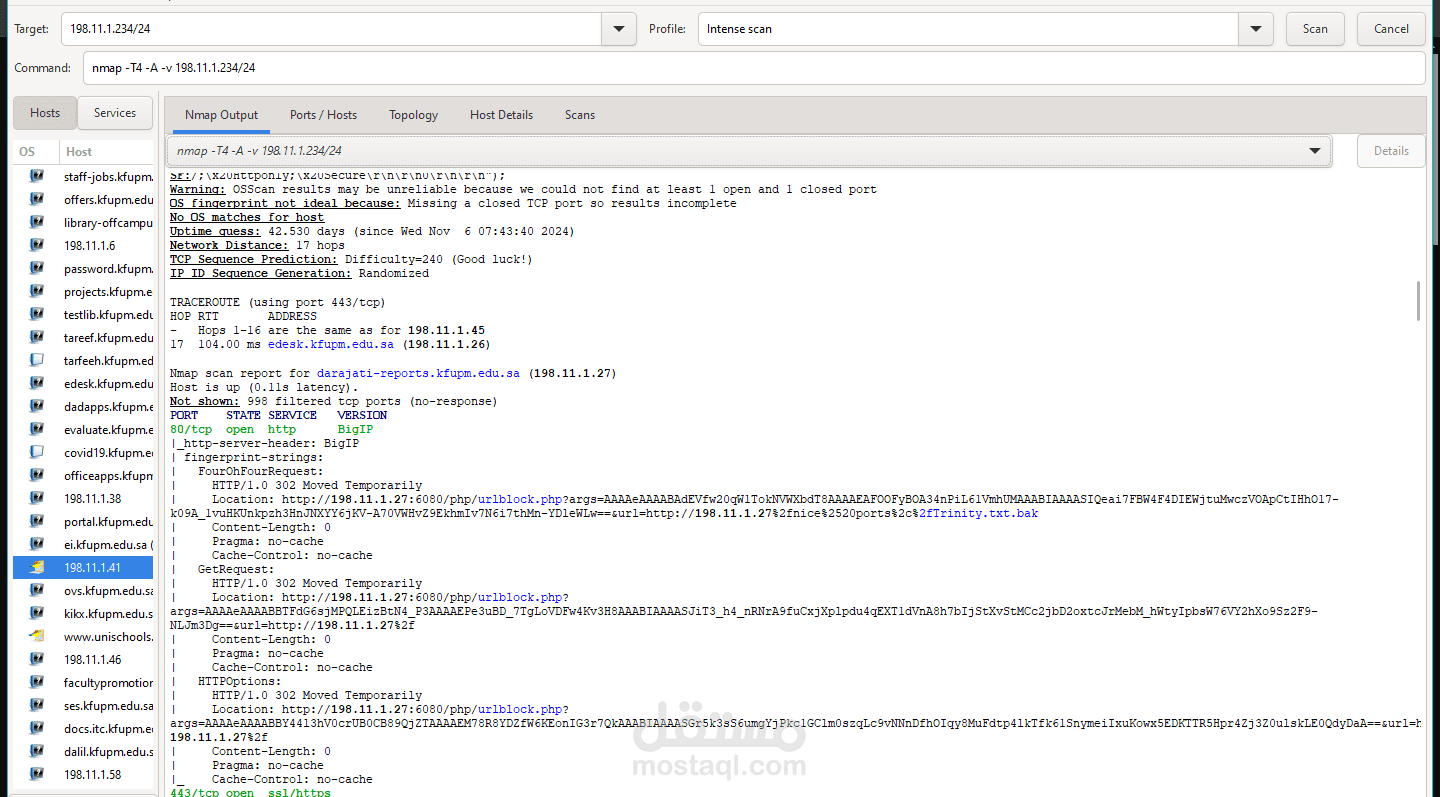The width and height of the screenshot is (1440, 797).
Task: Click the OS icon beside officeapps.kfupm host
Action: pos(37,475)
